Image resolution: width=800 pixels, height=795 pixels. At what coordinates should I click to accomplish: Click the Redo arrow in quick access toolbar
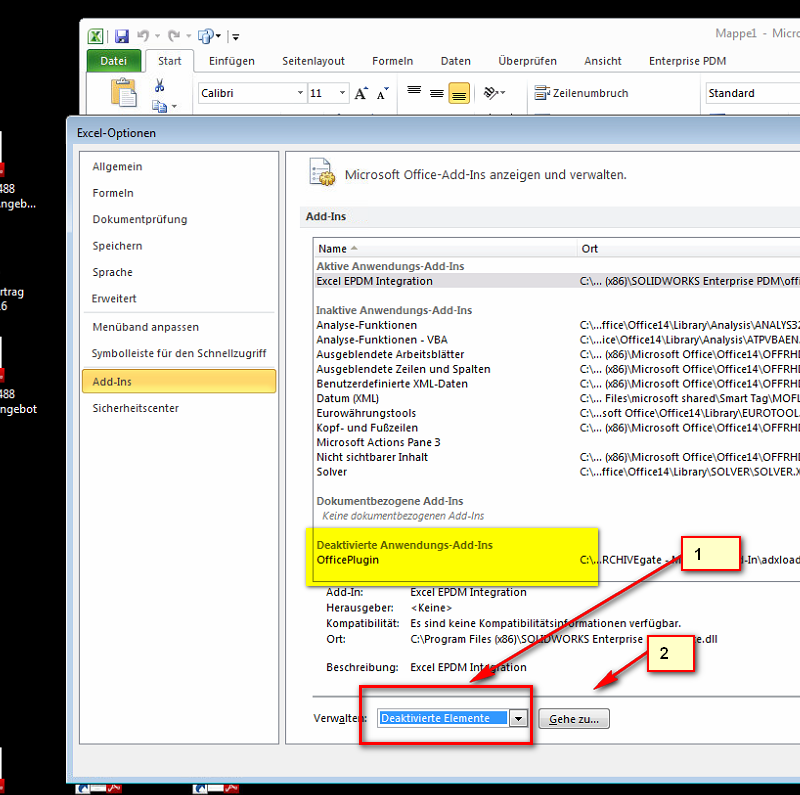point(174,36)
